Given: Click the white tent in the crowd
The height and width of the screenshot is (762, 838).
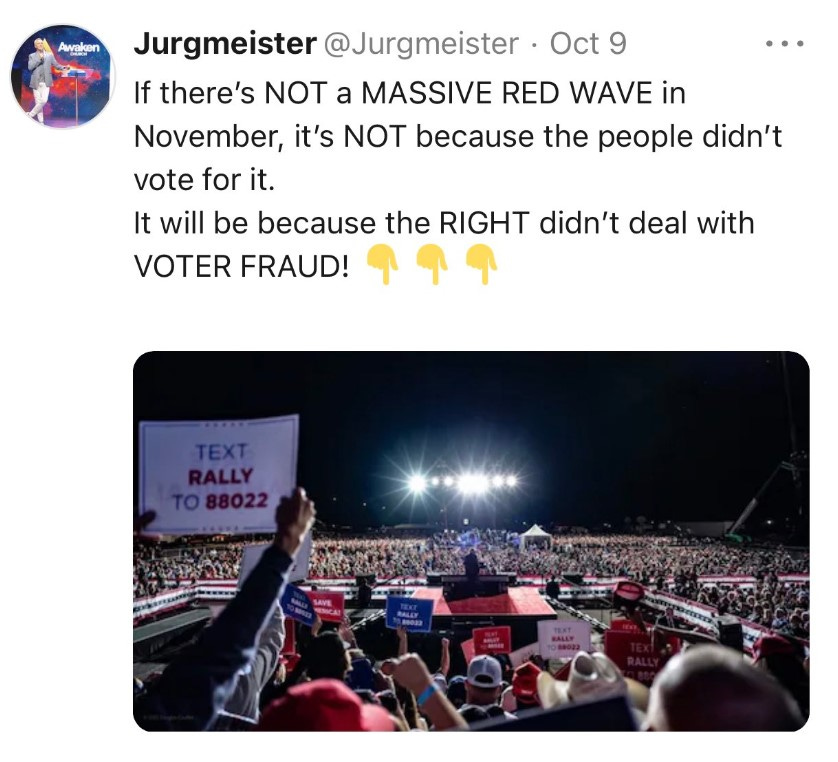Looking at the screenshot, I should click(x=534, y=536).
